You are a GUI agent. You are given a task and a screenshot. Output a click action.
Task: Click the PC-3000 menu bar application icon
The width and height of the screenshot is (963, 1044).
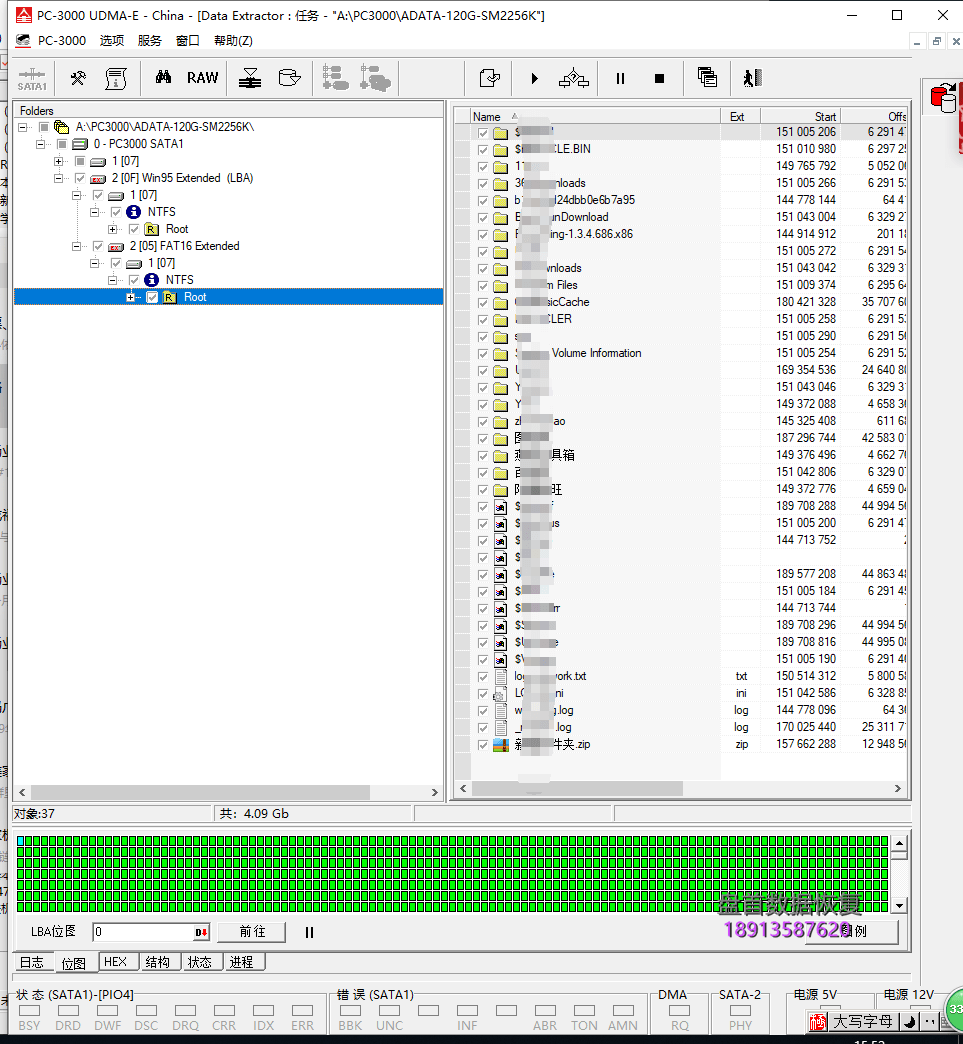[23, 41]
